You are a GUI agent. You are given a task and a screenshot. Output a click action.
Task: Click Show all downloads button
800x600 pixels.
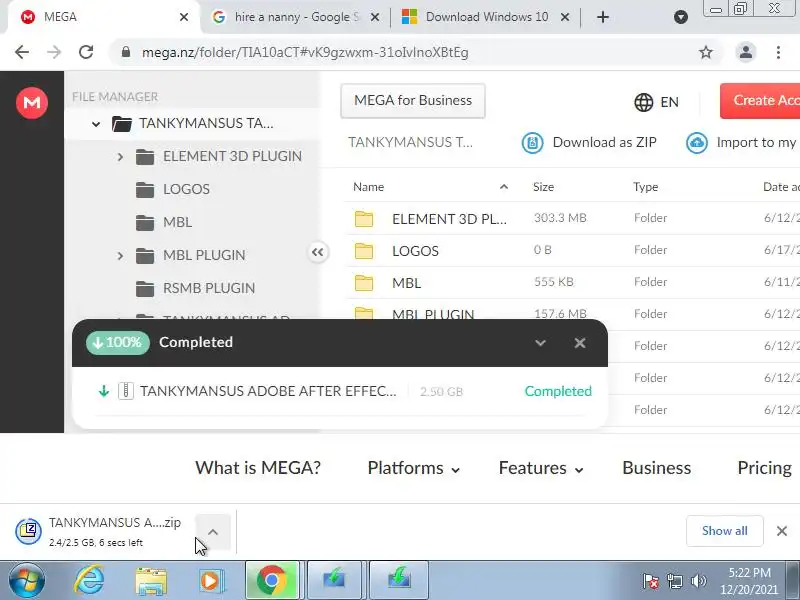(724, 531)
